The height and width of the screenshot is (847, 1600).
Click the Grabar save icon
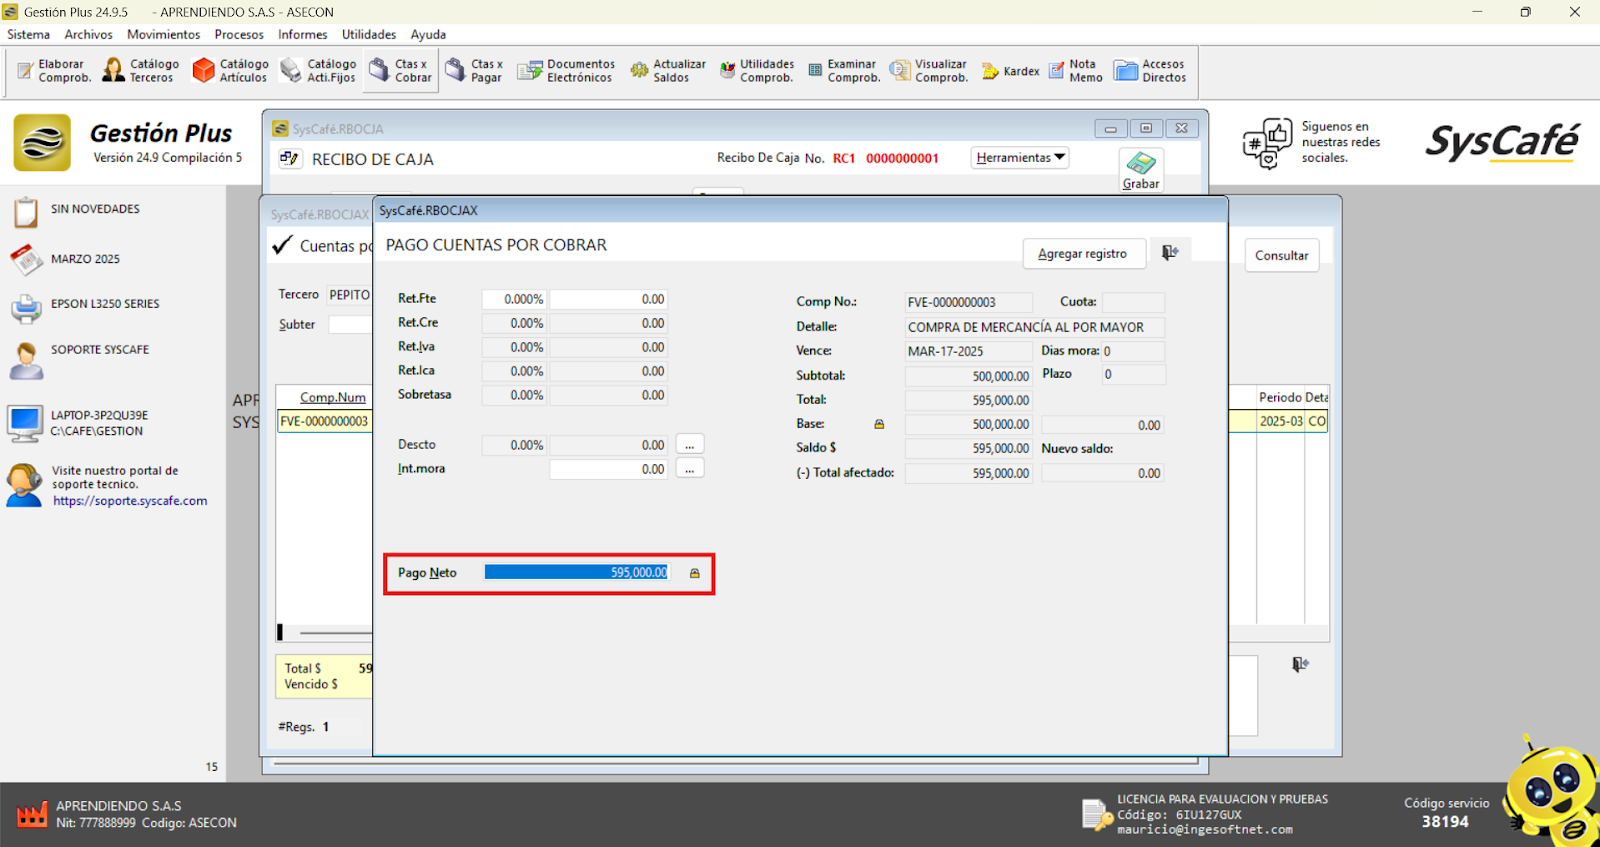click(1141, 169)
